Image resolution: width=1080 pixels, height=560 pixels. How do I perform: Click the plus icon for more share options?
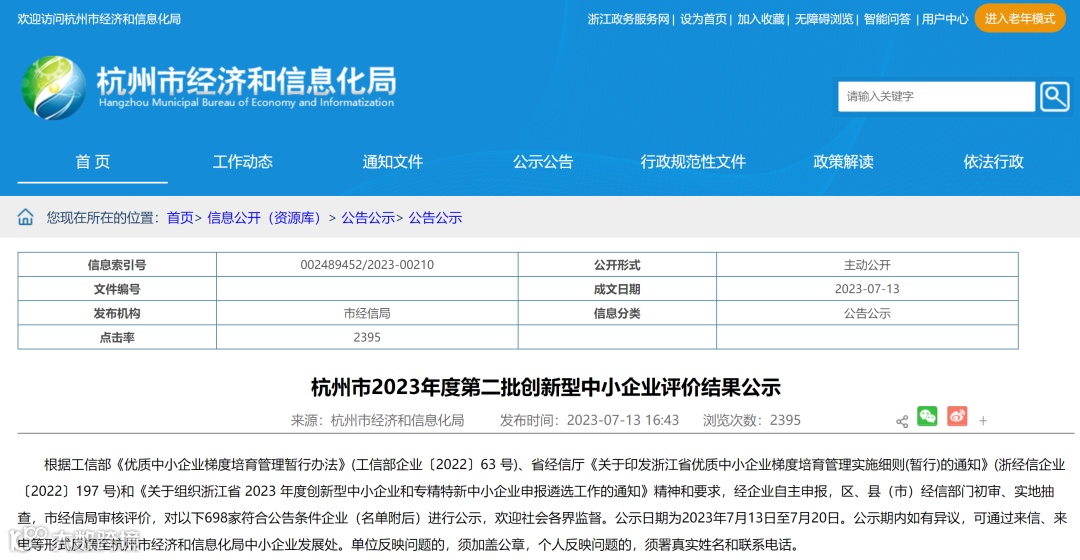983,421
